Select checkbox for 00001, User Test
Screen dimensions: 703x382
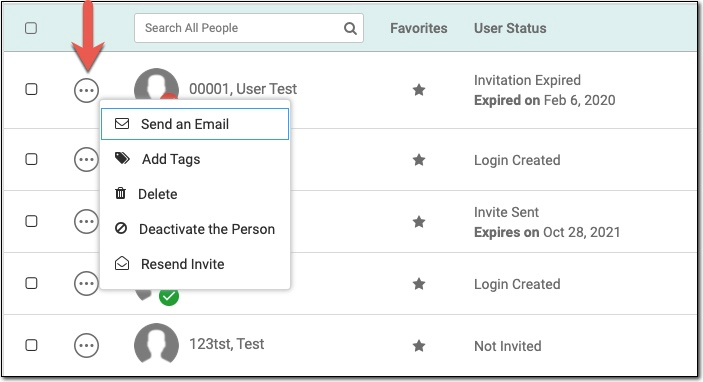click(31, 89)
